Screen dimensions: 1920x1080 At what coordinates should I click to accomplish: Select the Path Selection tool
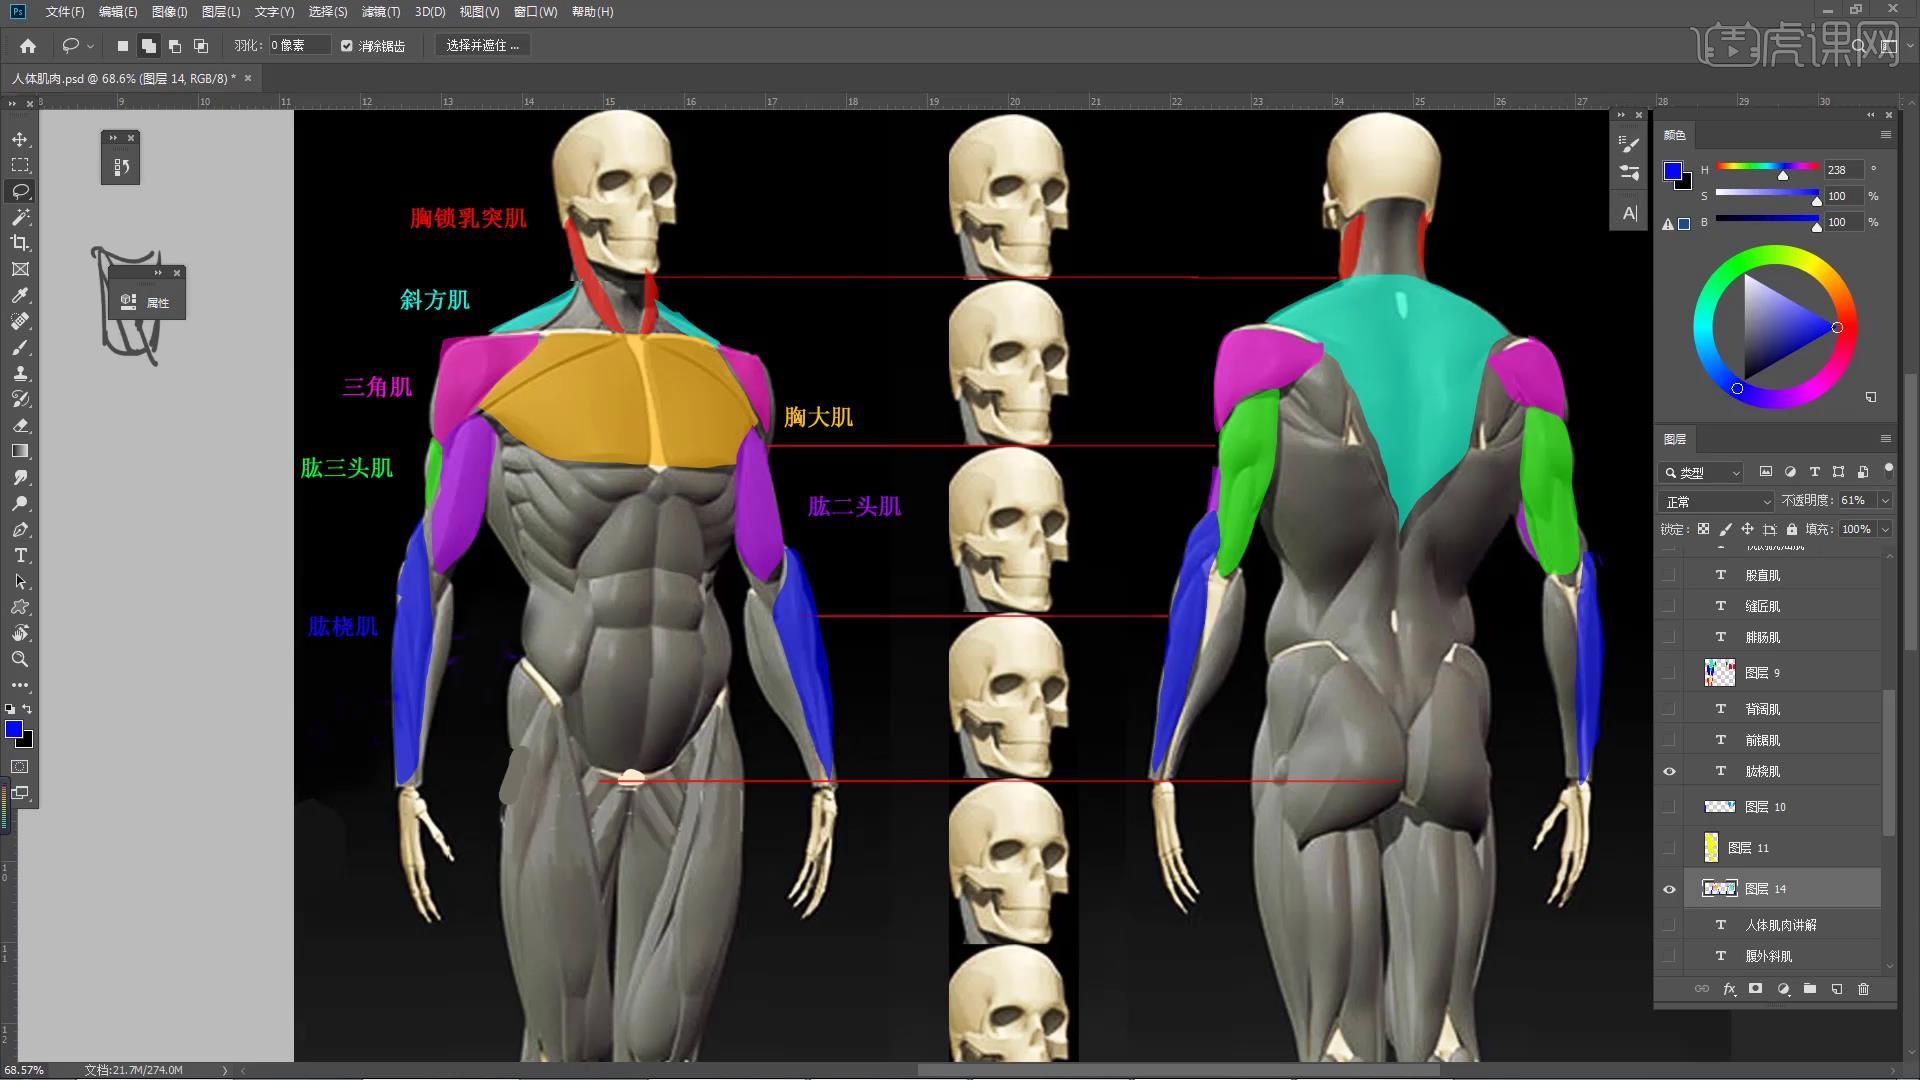click(x=20, y=581)
